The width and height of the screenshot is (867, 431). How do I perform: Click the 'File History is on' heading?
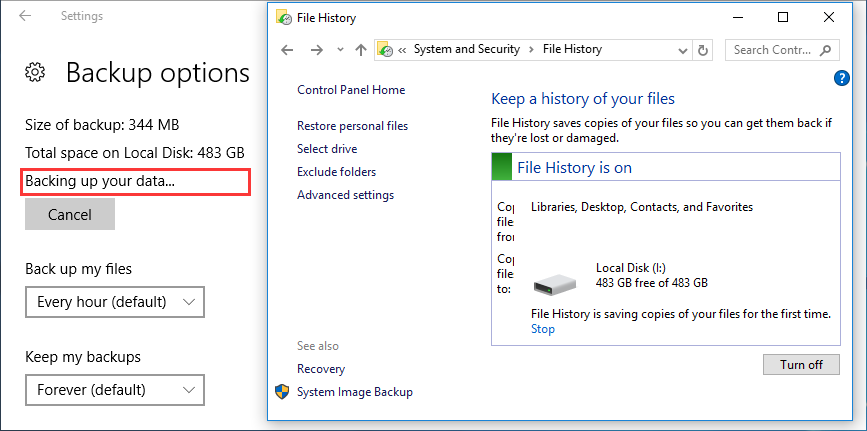click(x=574, y=168)
